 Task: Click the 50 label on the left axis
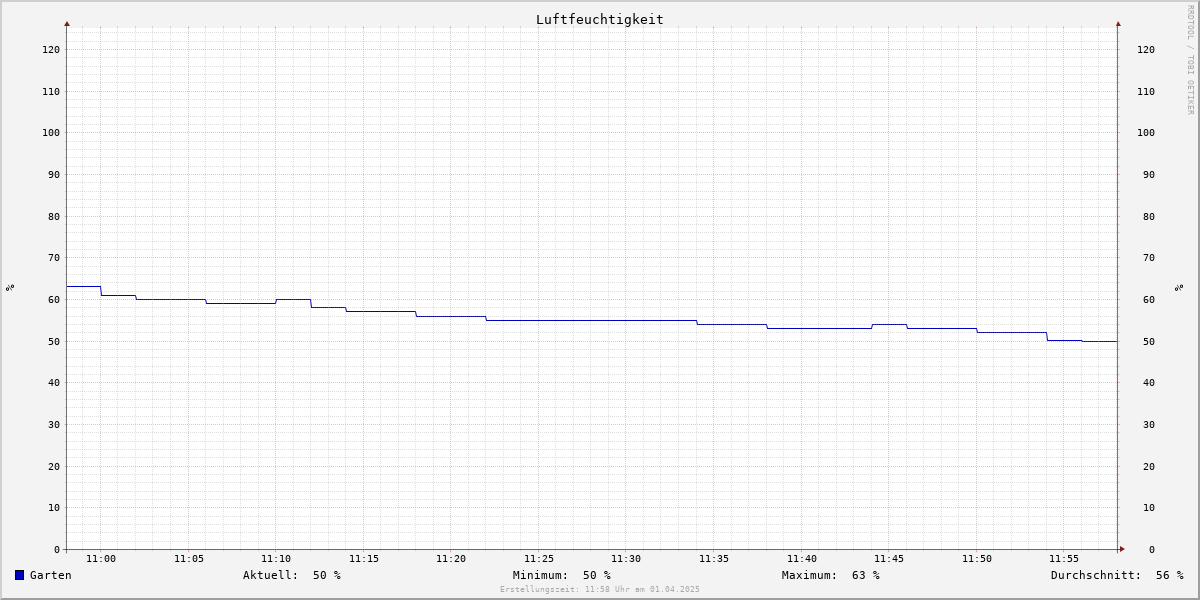[x=54, y=341]
